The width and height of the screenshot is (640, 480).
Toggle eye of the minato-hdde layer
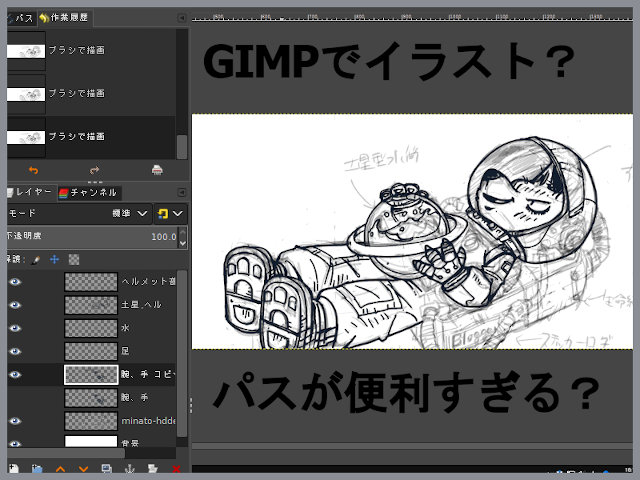15,421
